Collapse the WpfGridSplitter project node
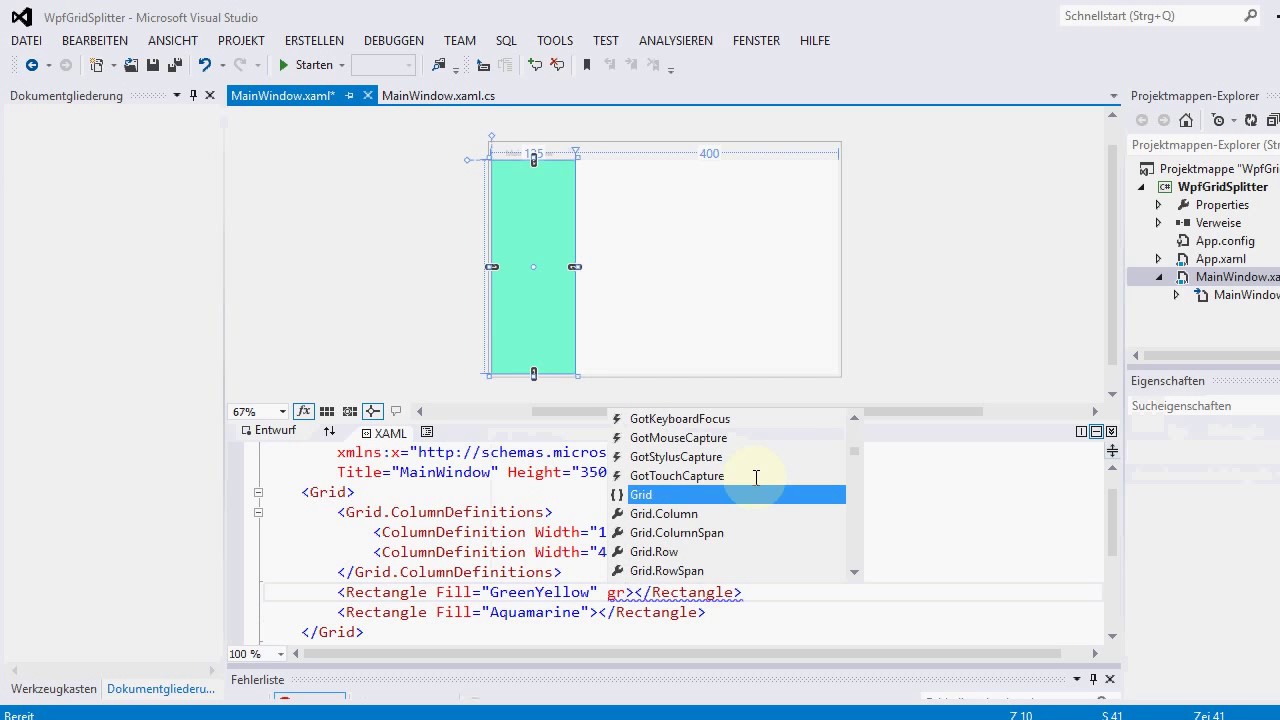 tap(1141, 187)
